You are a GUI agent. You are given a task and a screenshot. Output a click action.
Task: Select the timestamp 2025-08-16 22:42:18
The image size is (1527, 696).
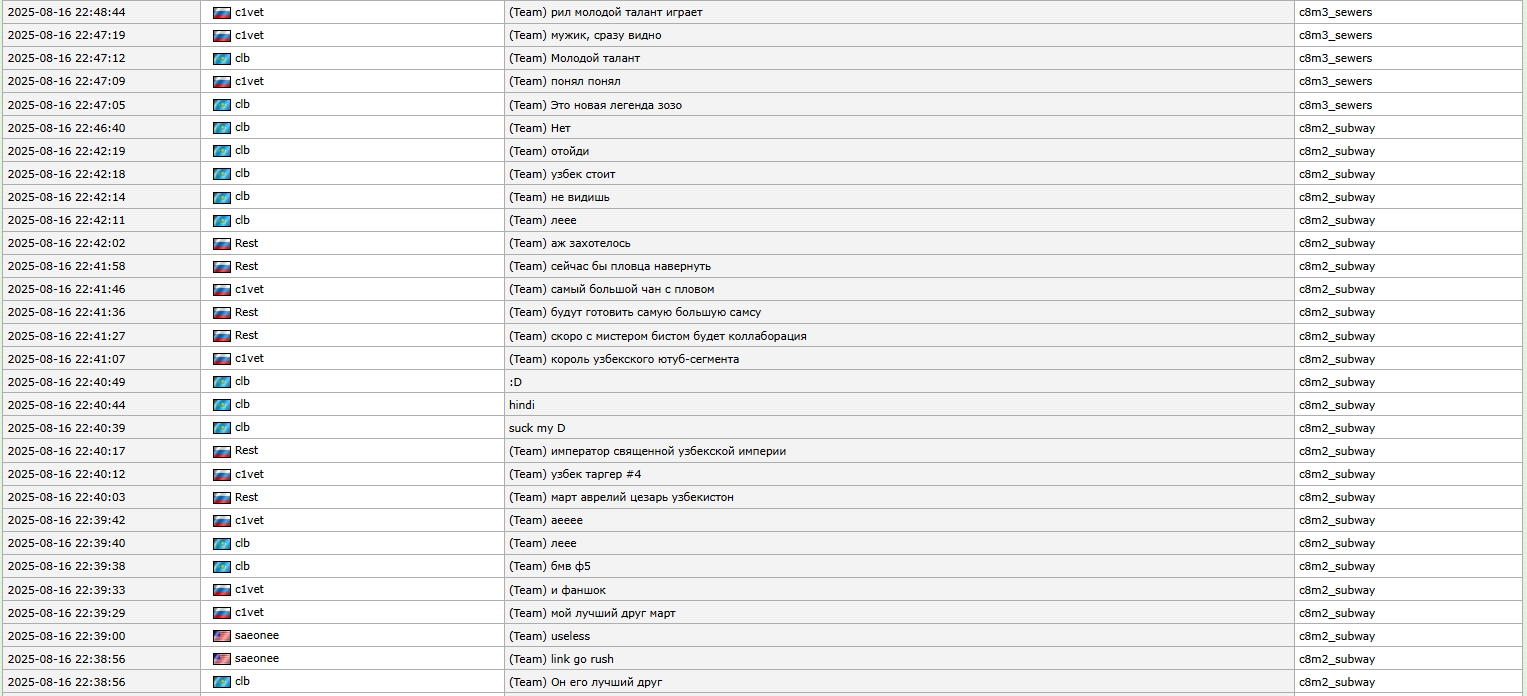[x=66, y=174]
